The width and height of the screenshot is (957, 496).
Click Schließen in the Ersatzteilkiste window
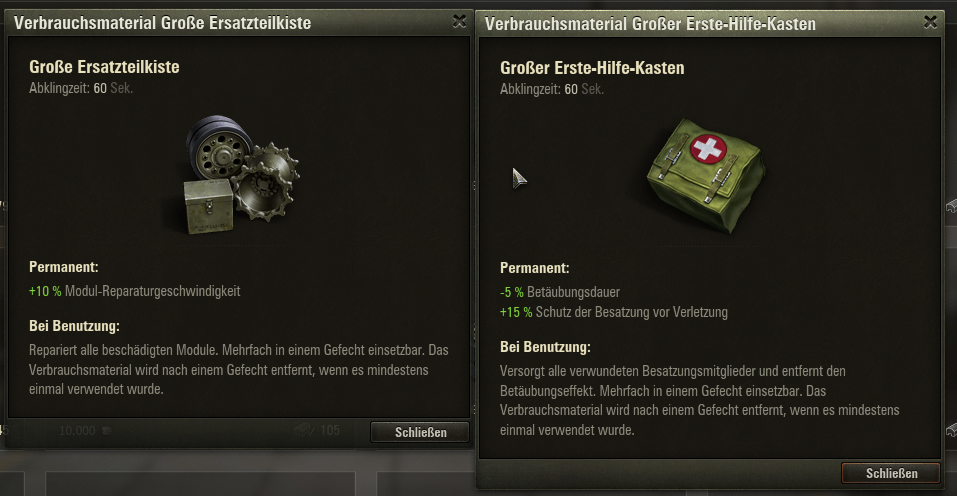tap(420, 432)
